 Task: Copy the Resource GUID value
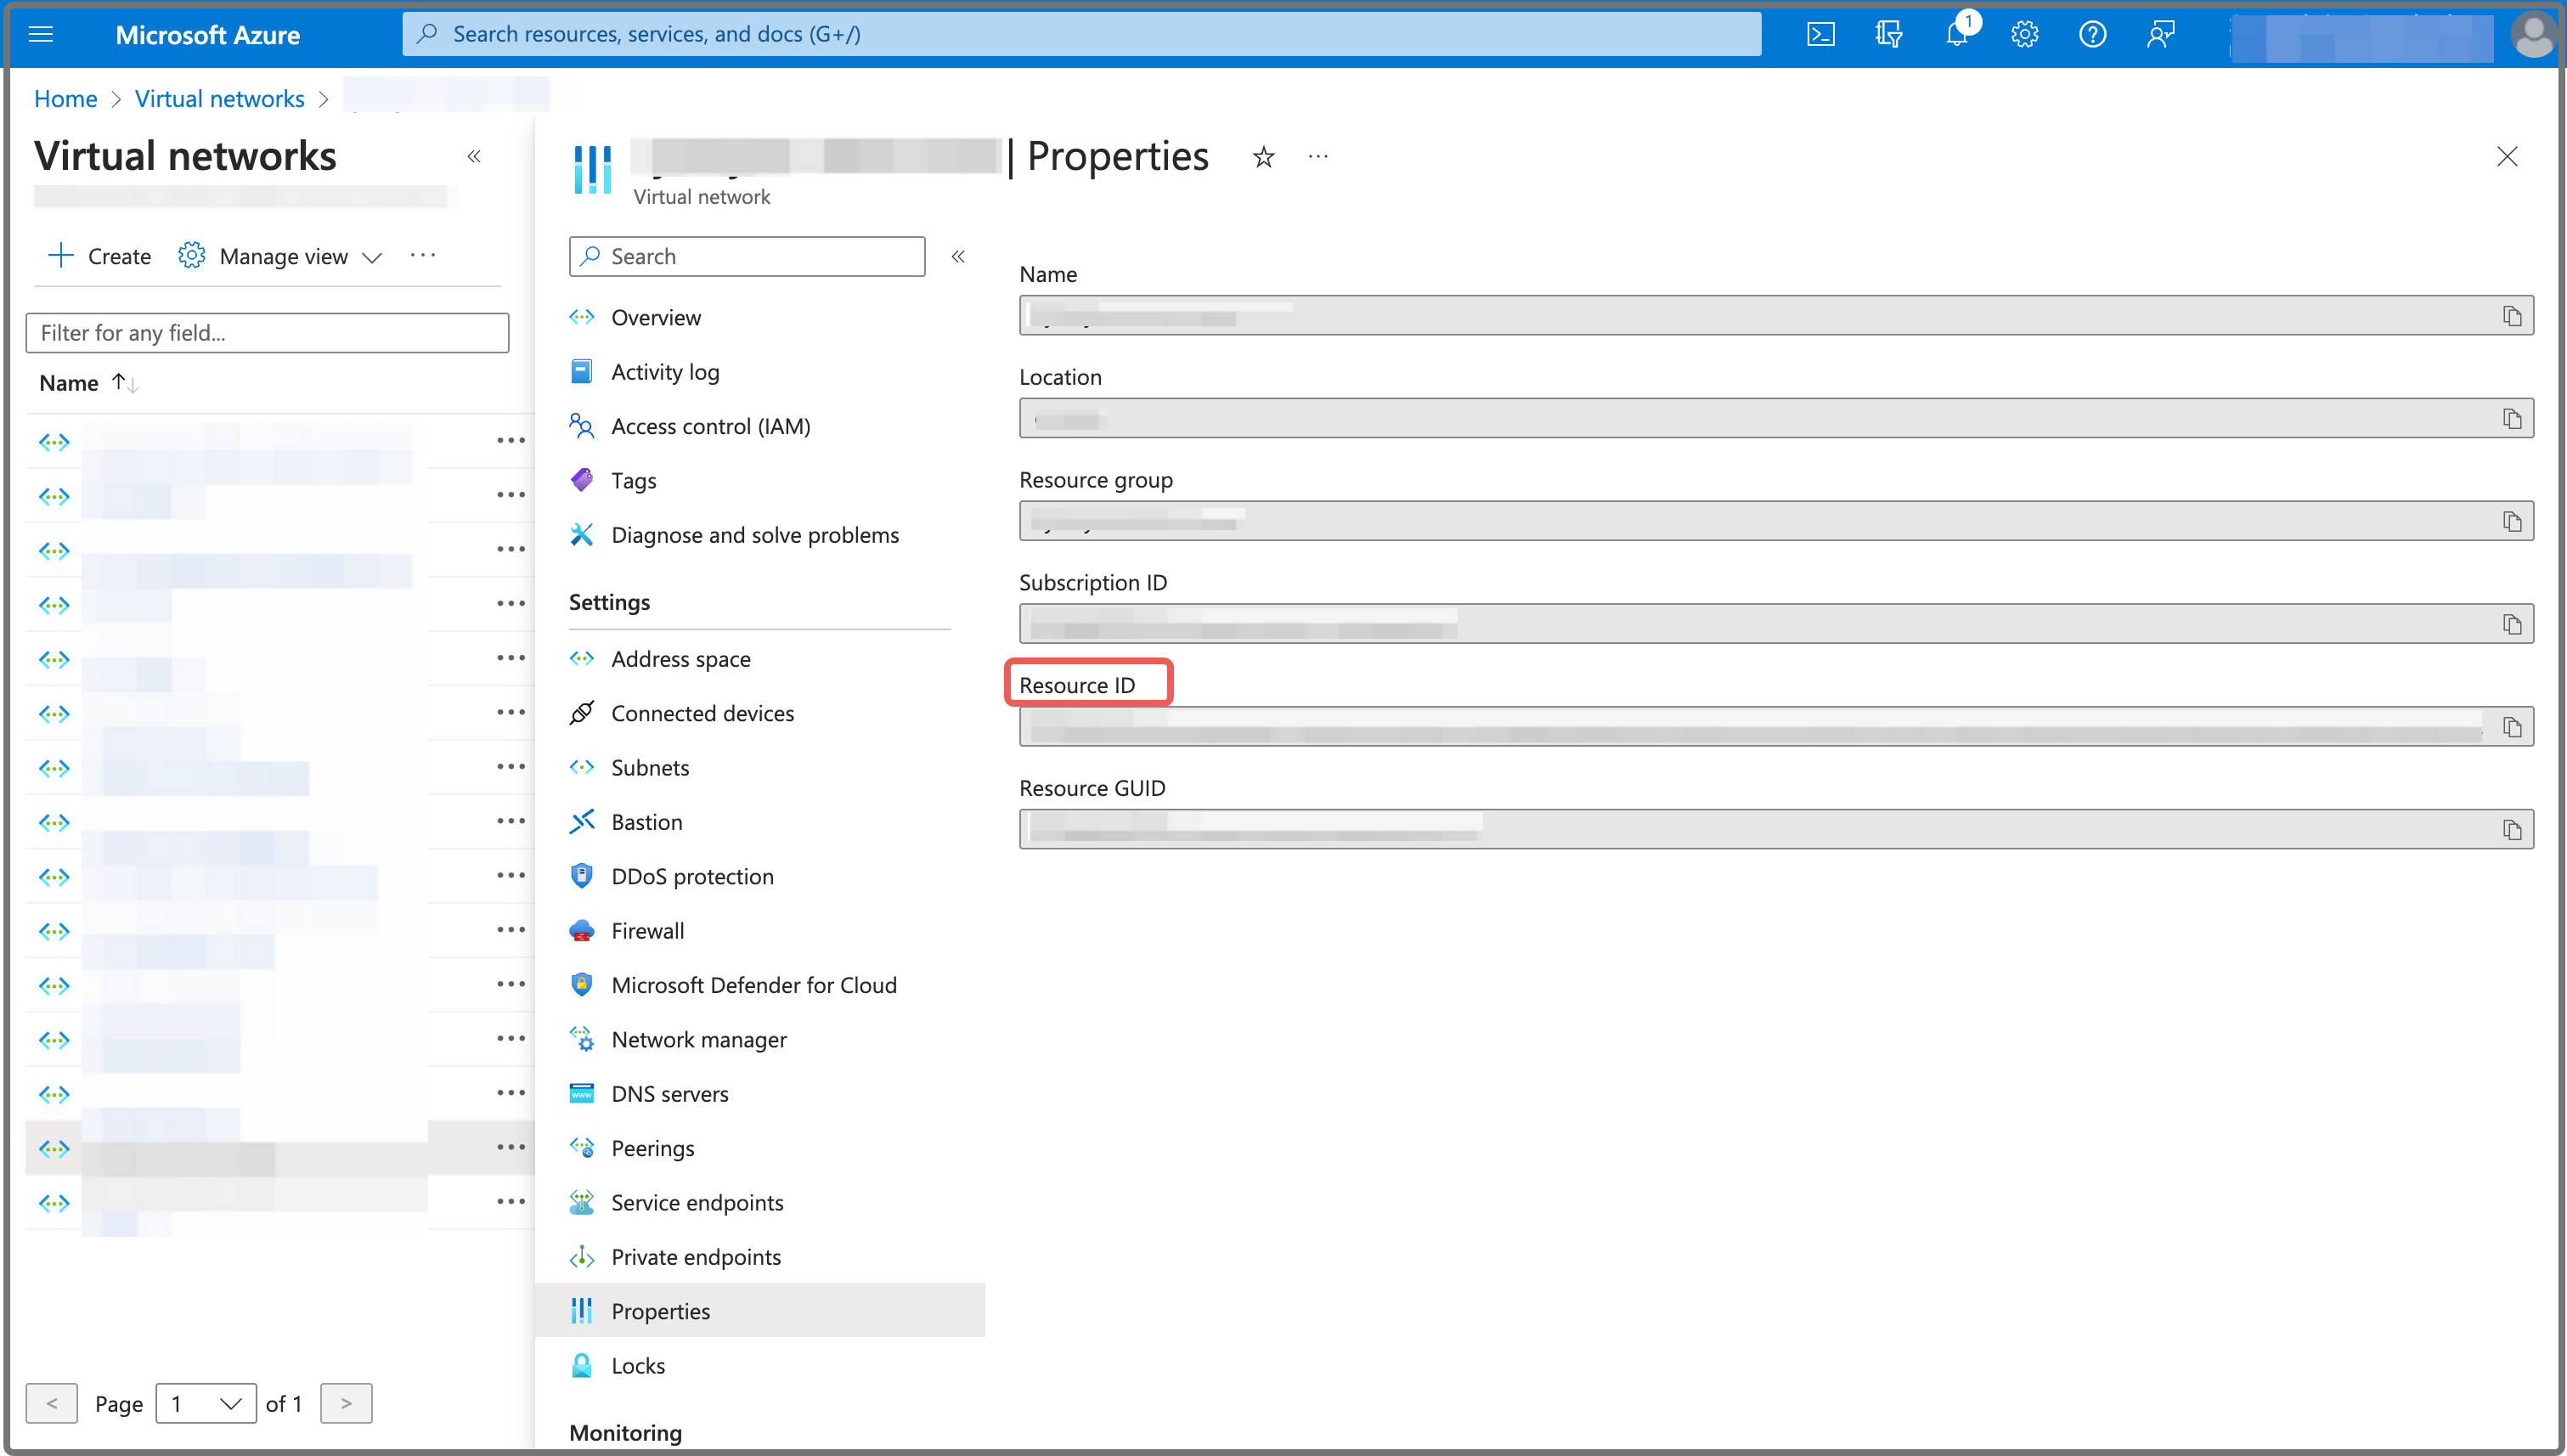coord(2511,830)
